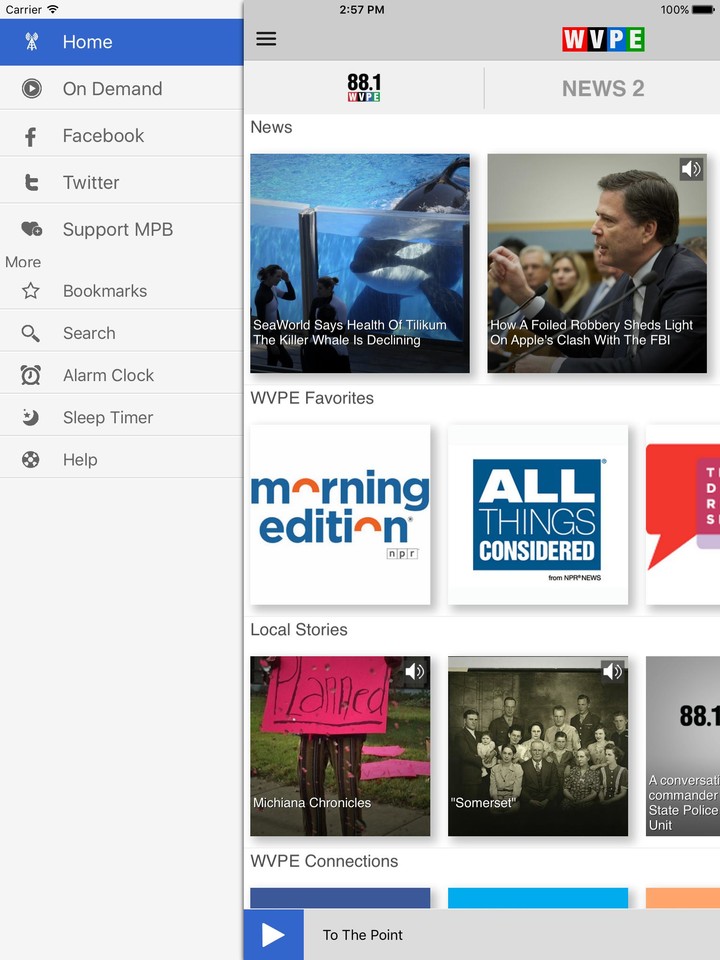Tap the Bookmarks star icon
The height and width of the screenshot is (960, 720).
tap(31, 291)
